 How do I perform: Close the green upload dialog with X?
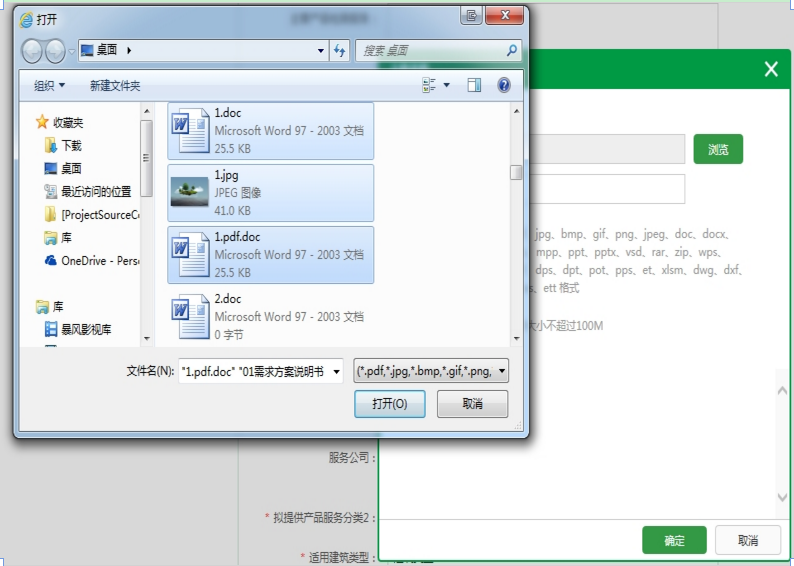(771, 69)
